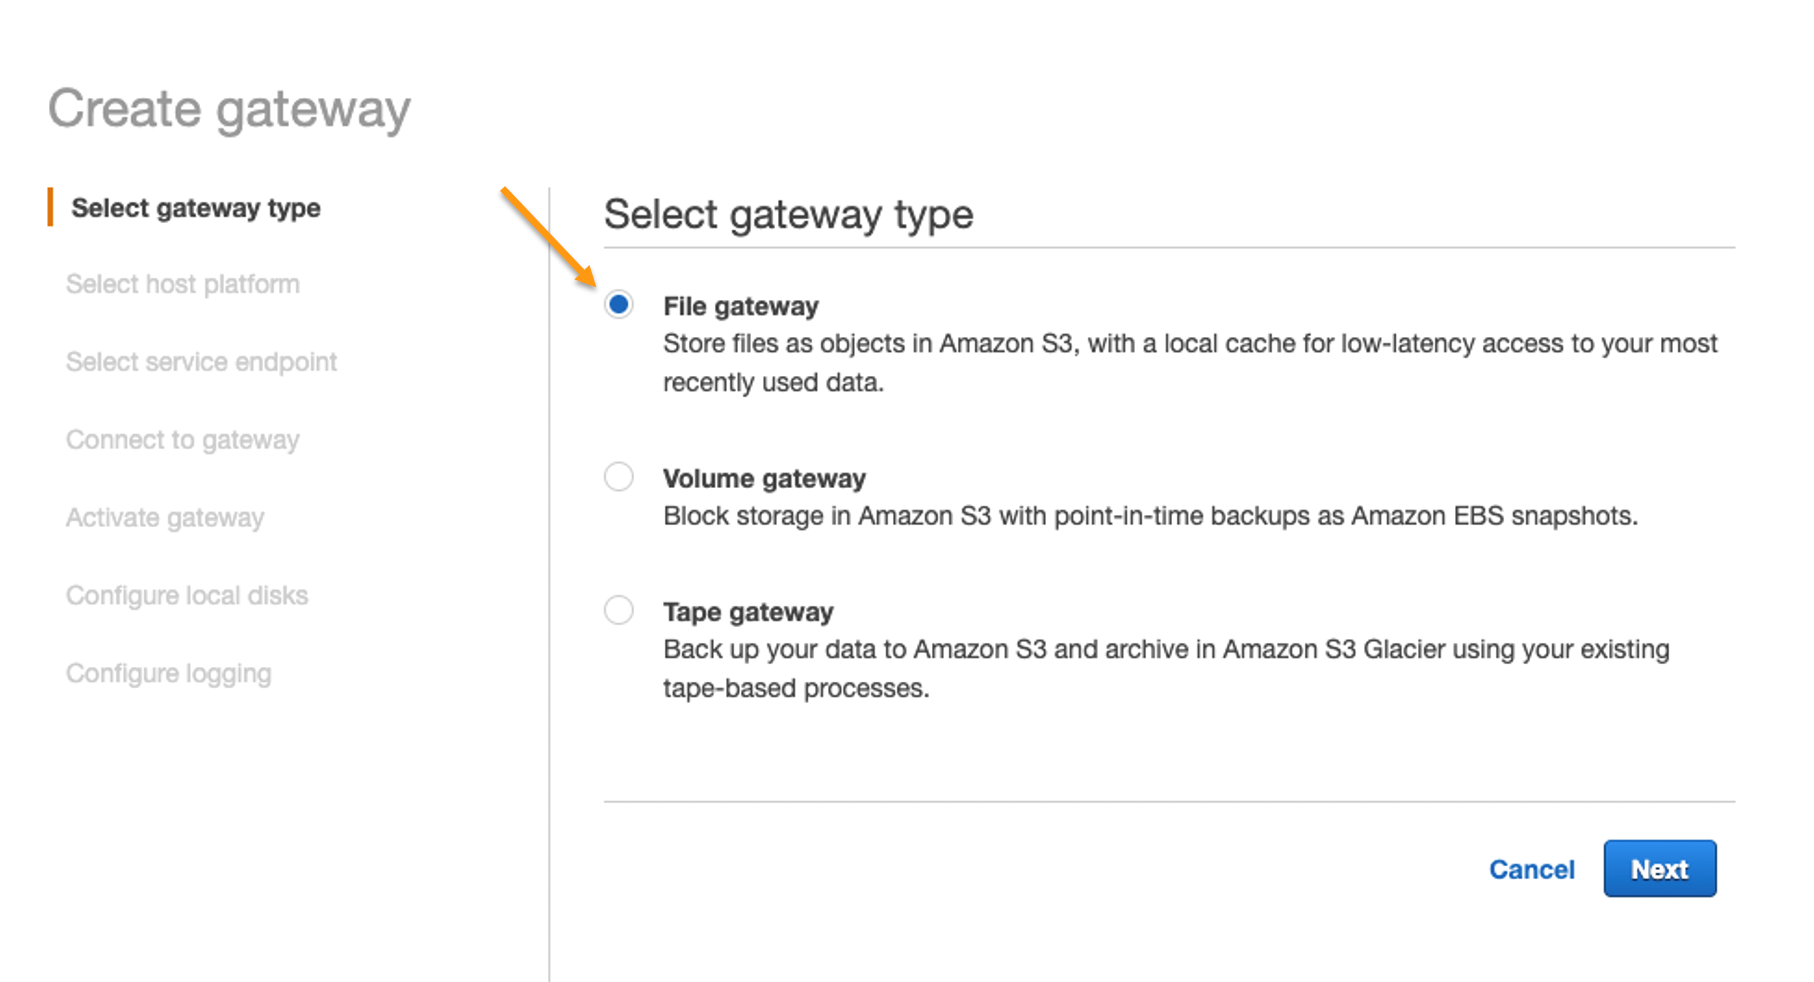Select the Connect to gateway step
This screenshot has height=982, width=1814.
click(x=182, y=439)
